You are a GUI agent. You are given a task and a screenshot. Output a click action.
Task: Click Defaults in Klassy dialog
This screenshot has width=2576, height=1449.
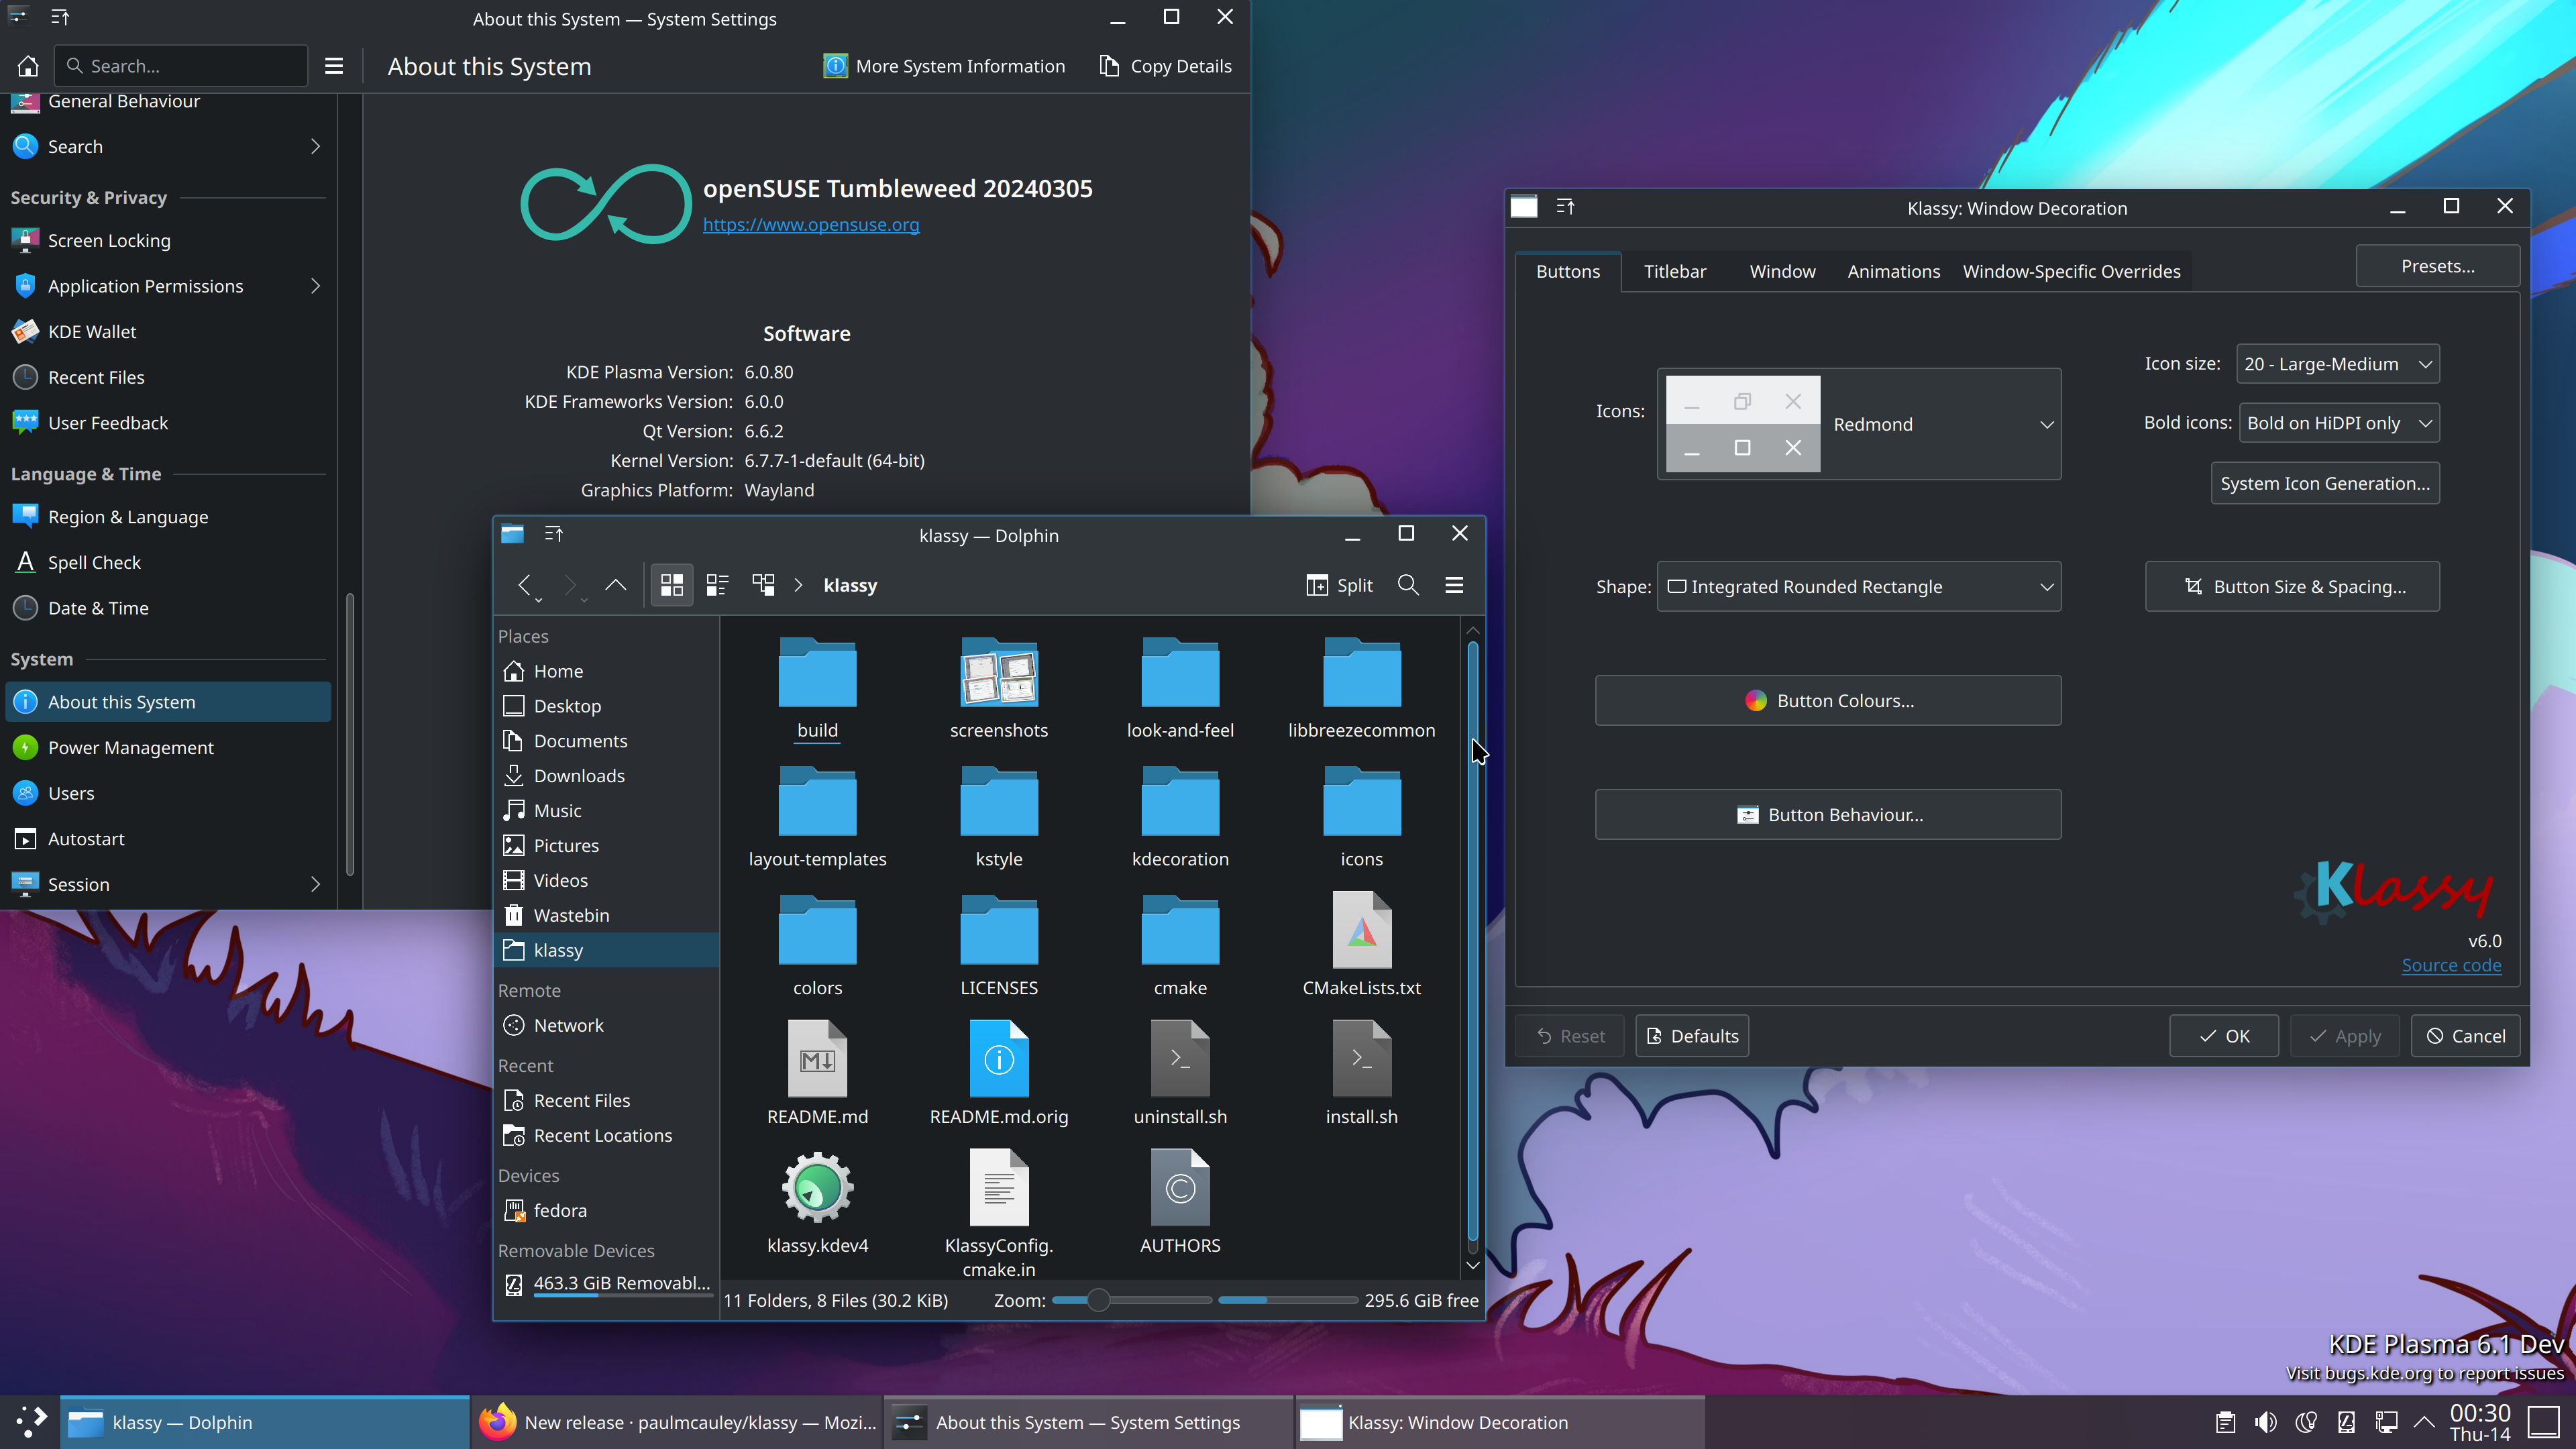[1692, 1036]
